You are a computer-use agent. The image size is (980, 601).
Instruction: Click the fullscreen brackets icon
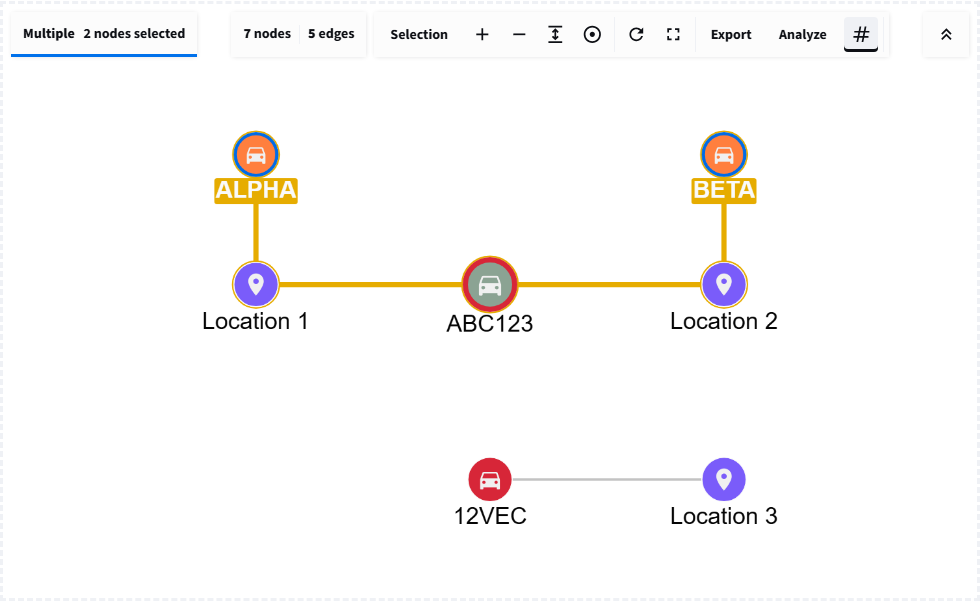(673, 34)
